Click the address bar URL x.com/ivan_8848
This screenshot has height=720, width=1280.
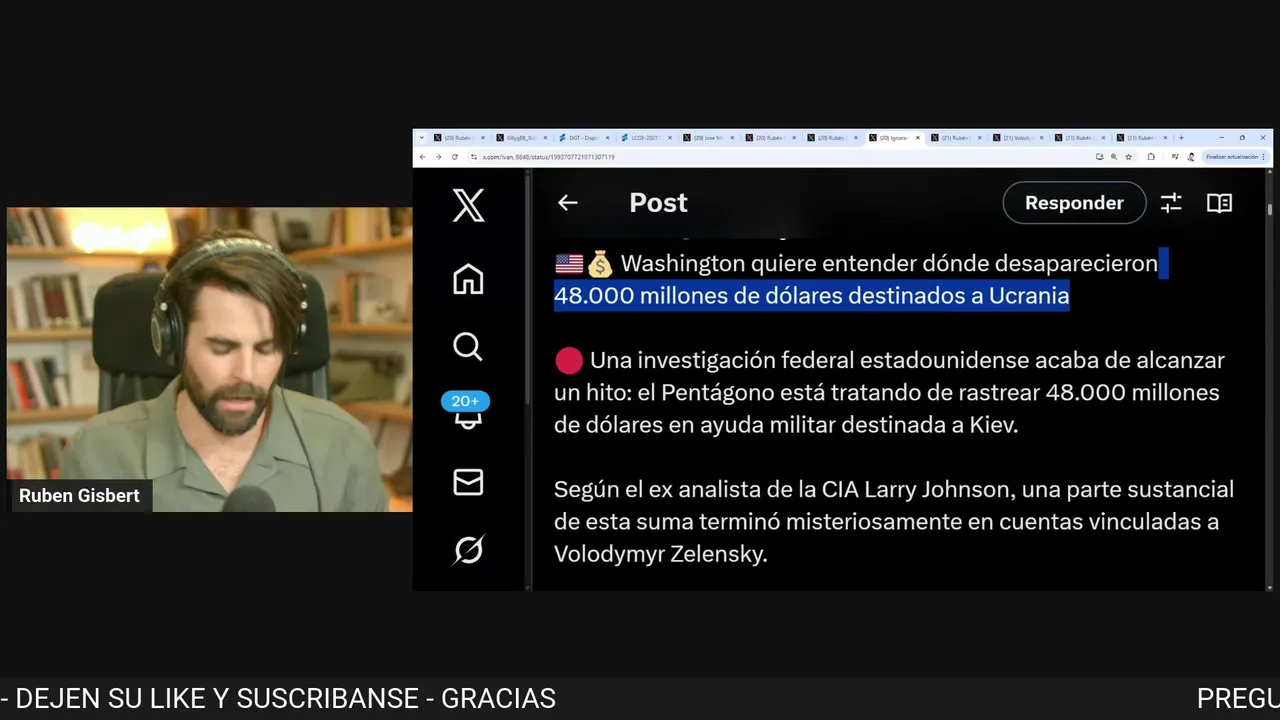(548, 157)
